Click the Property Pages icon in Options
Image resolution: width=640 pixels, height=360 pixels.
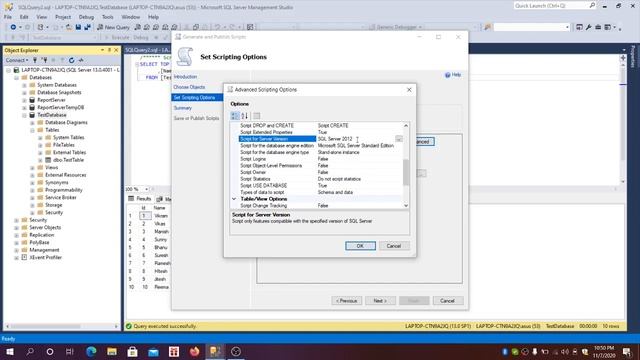[256, 116]
